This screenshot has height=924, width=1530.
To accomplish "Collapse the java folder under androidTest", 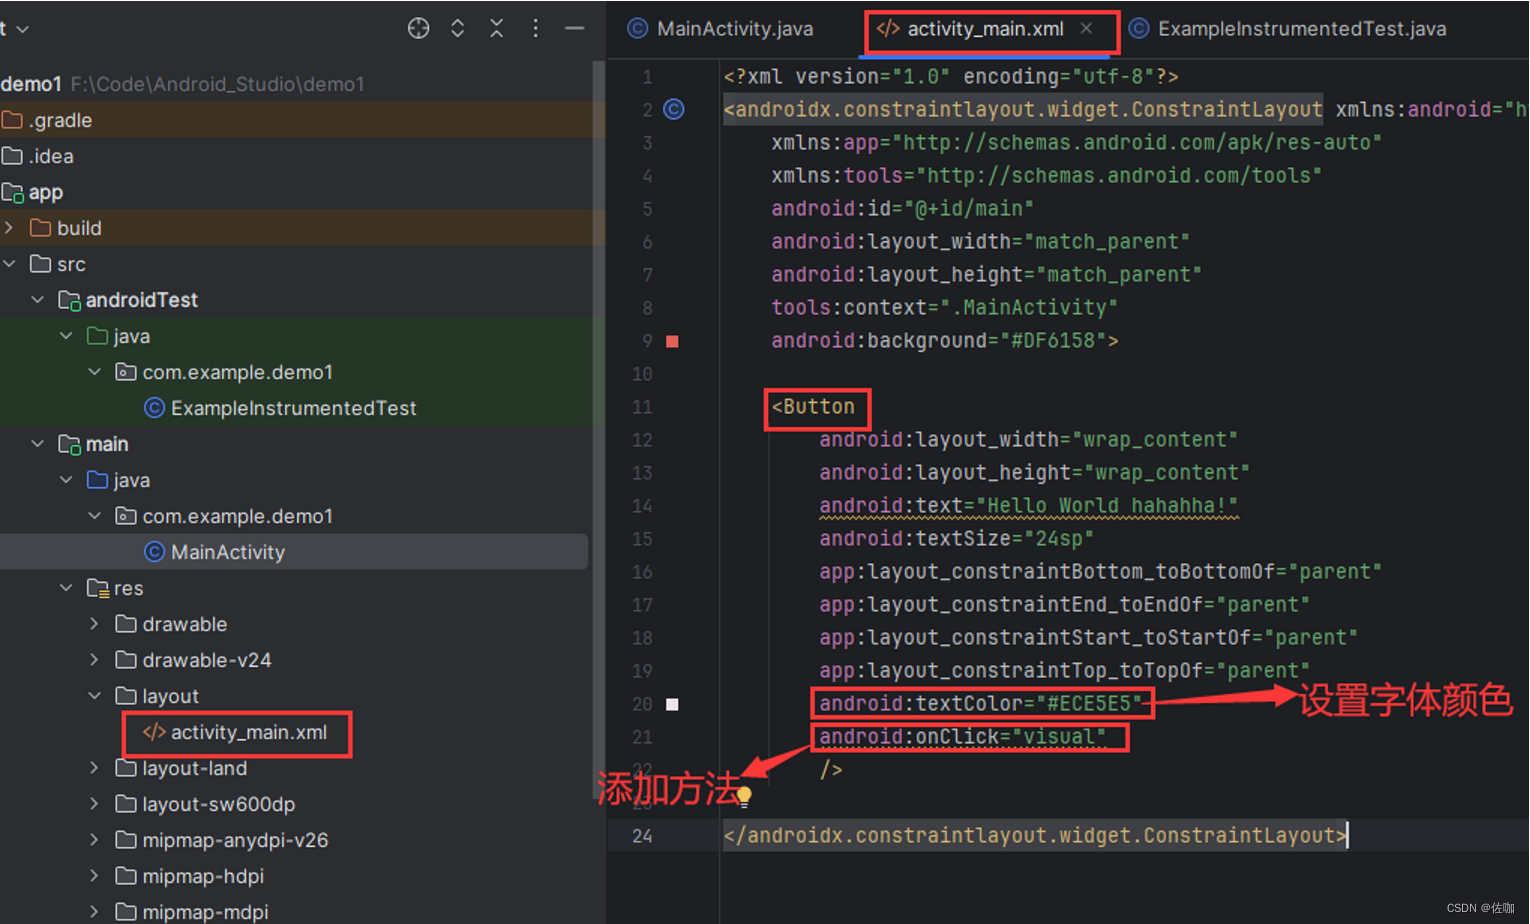I will pyautogui.click(x=66, y=336).
